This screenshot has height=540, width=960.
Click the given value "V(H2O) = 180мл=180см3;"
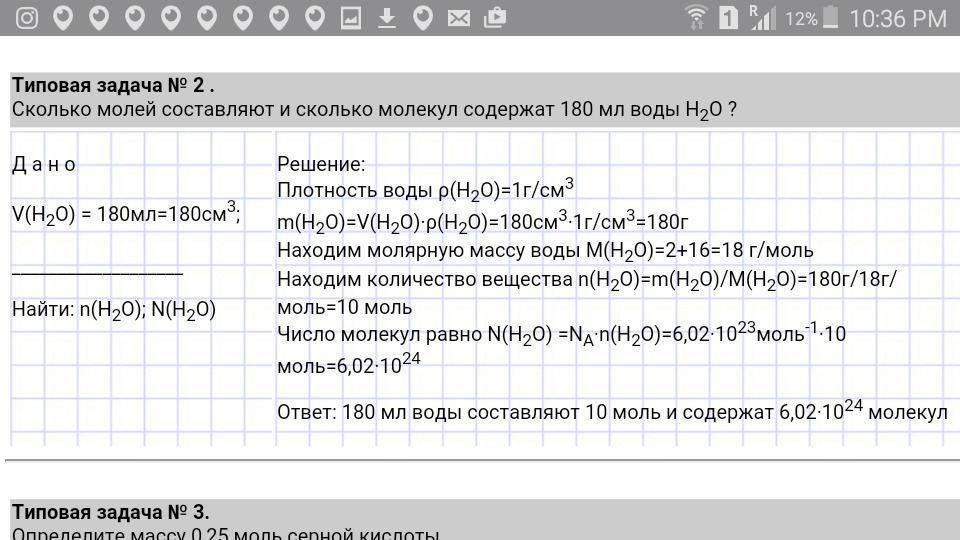[x=126, y=214]
